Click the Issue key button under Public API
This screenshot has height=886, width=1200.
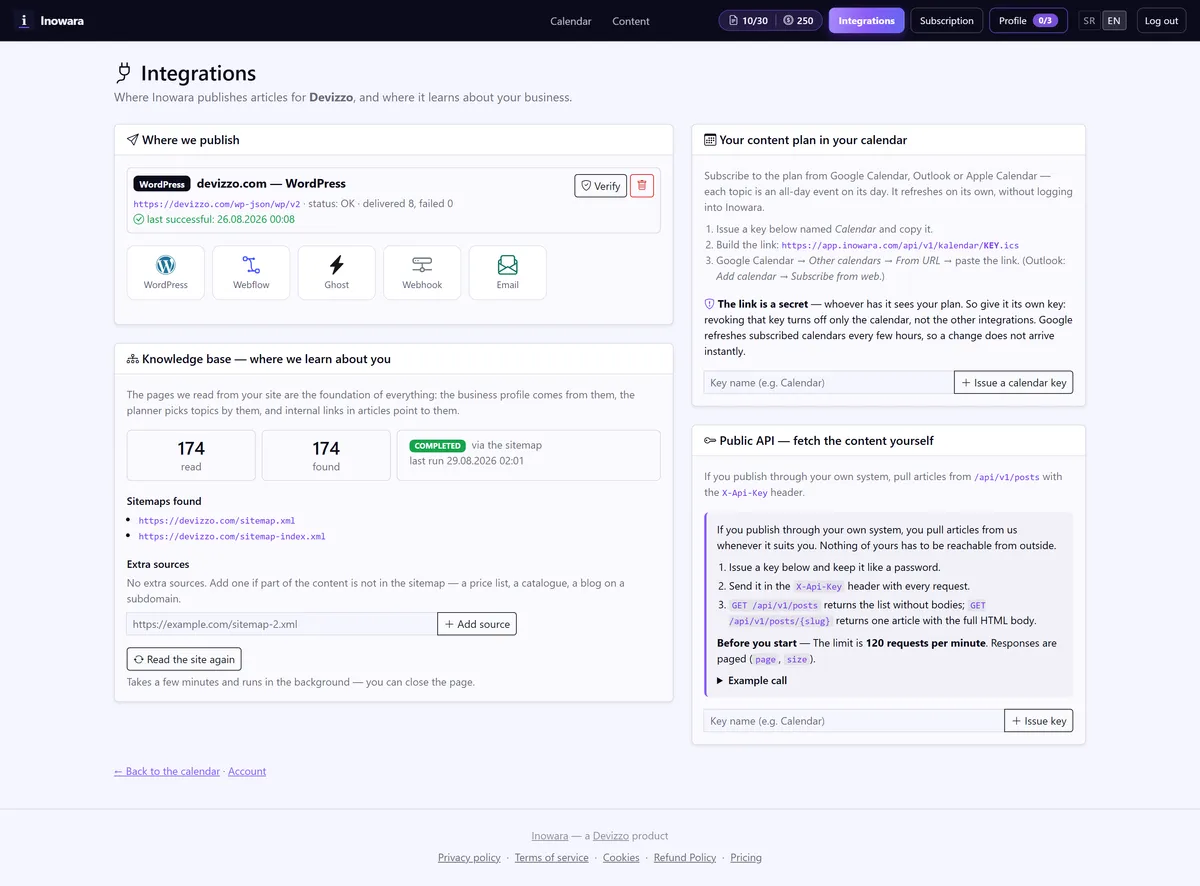(1039, 721)
